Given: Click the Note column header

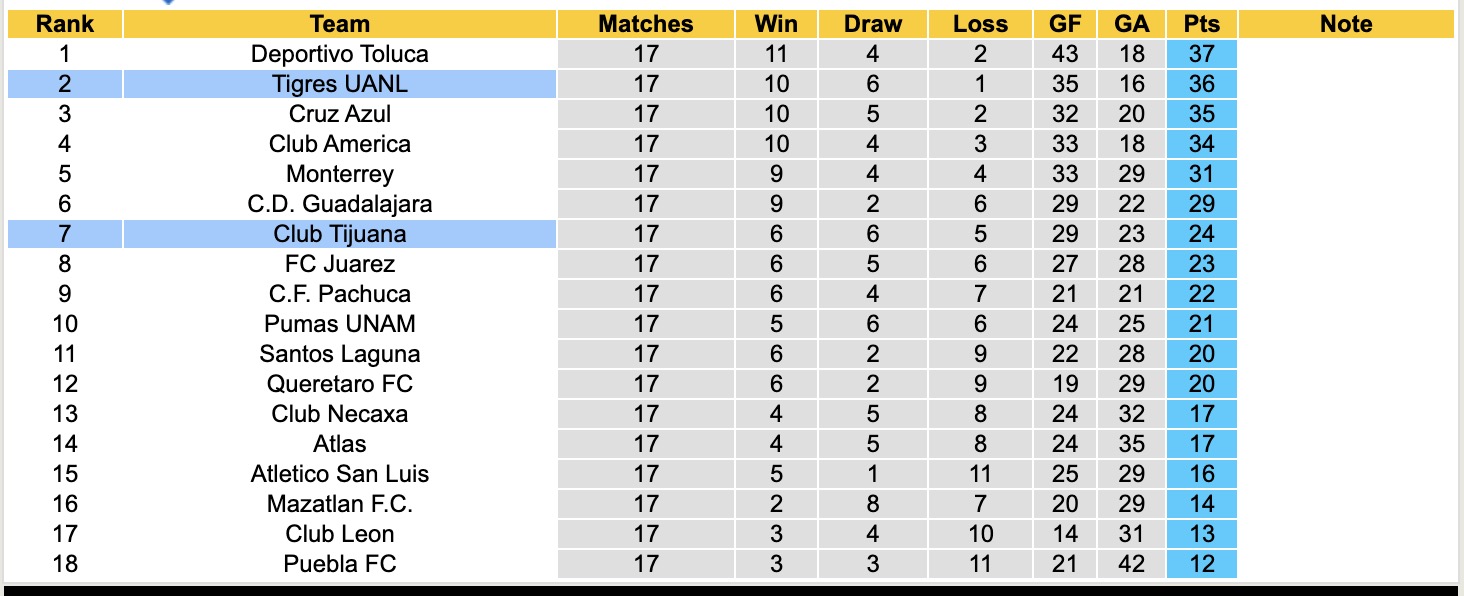Looking at the screenshot, I should 1346,24.
